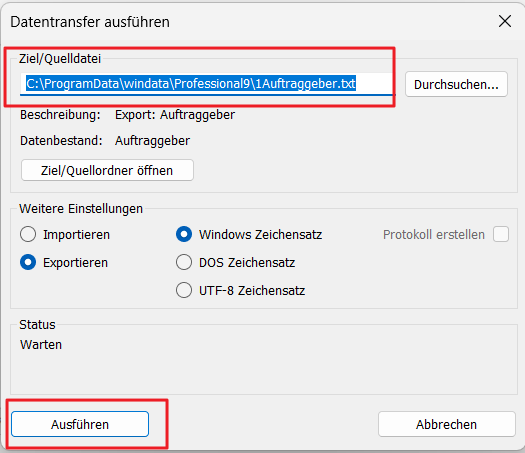This screenshot has height=453, width=525.
Task: Click the Ausführen button
Action: pyautogui.click(x=80, y=424)
